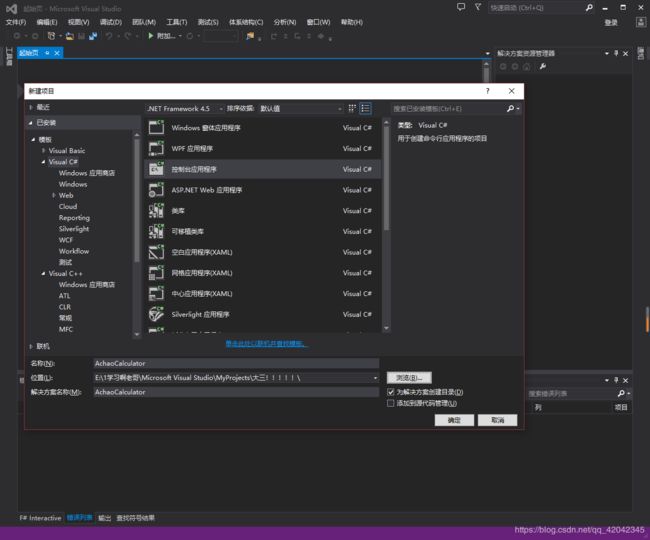Pin the Solution Explorer panel
This screenshot has width=650, height=540.
[x=616, y=53]
